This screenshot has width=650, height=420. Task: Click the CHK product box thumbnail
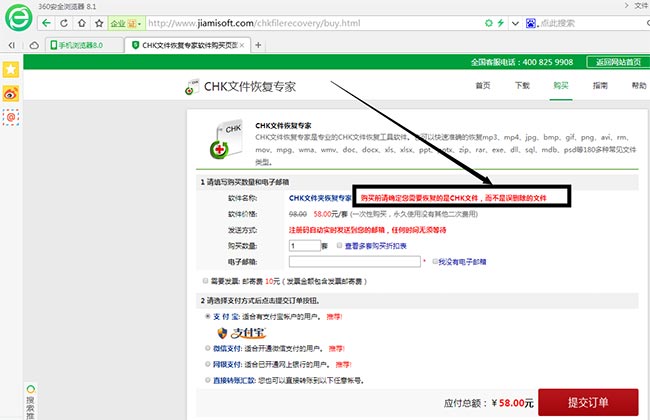coord(226,140)
